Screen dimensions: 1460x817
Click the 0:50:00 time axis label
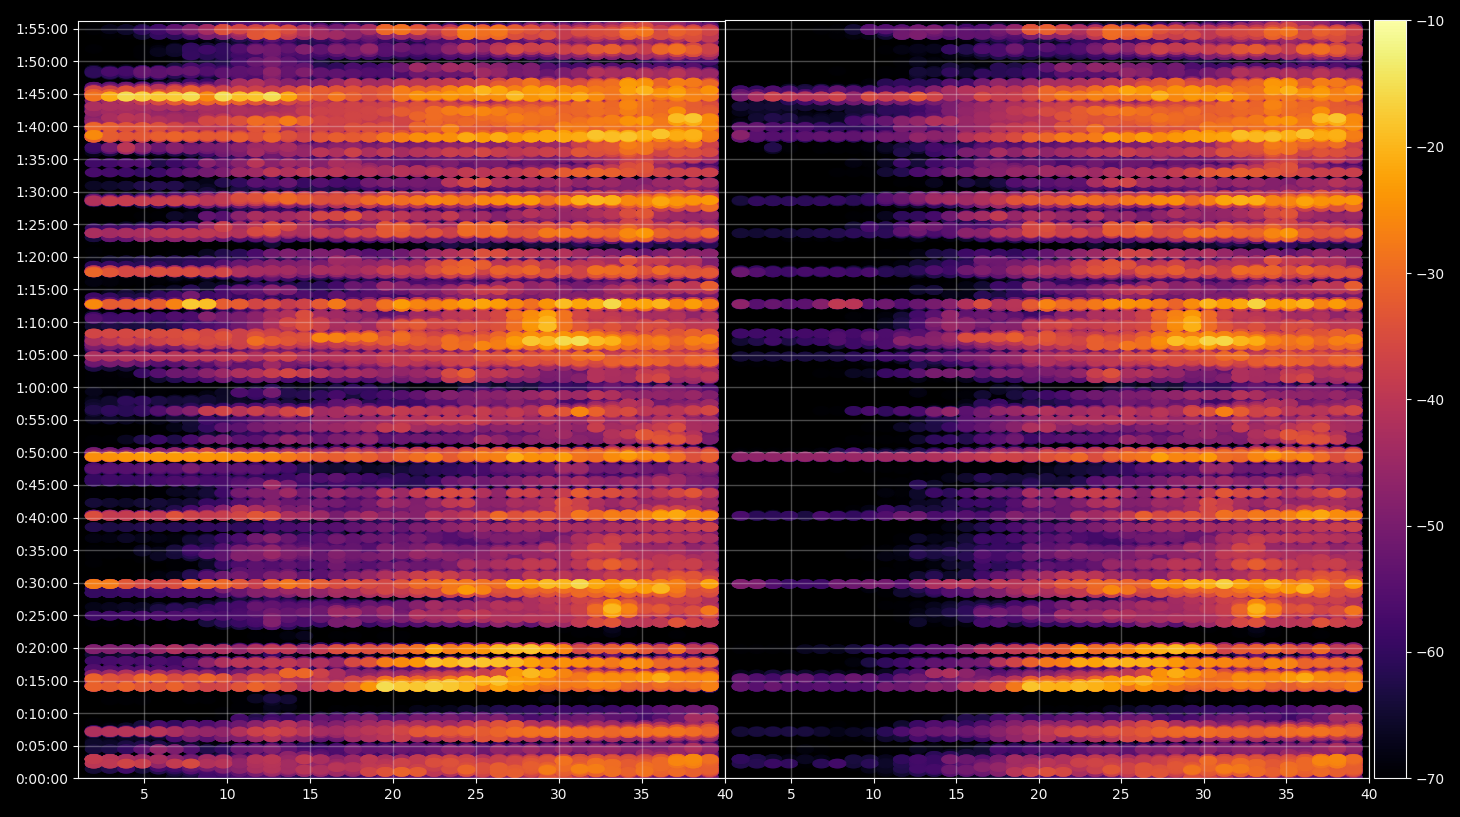click(x=42, y=453)
